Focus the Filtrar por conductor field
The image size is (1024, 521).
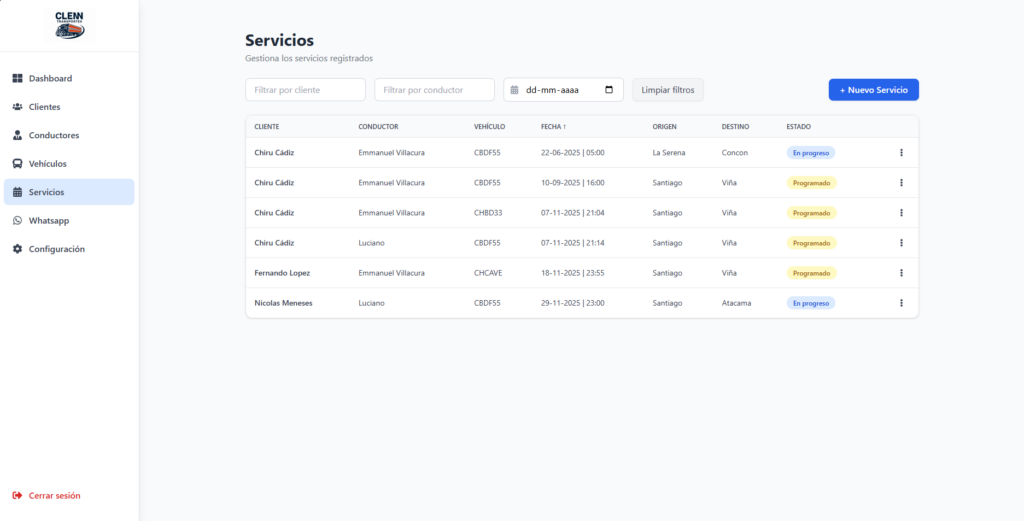coord(434,90)
